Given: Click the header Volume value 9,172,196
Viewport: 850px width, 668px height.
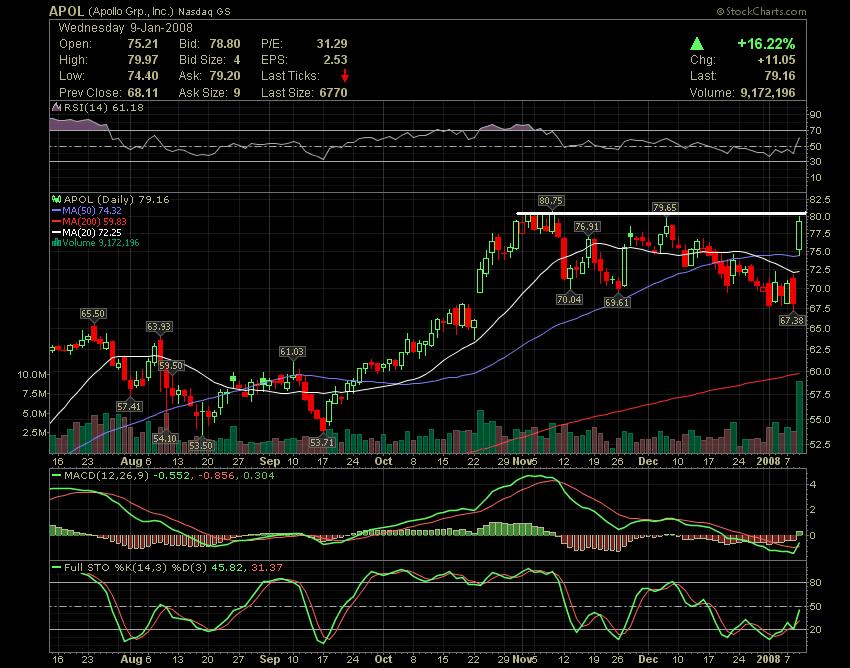Looking at the screenshot, I should [x=768, y=93].
